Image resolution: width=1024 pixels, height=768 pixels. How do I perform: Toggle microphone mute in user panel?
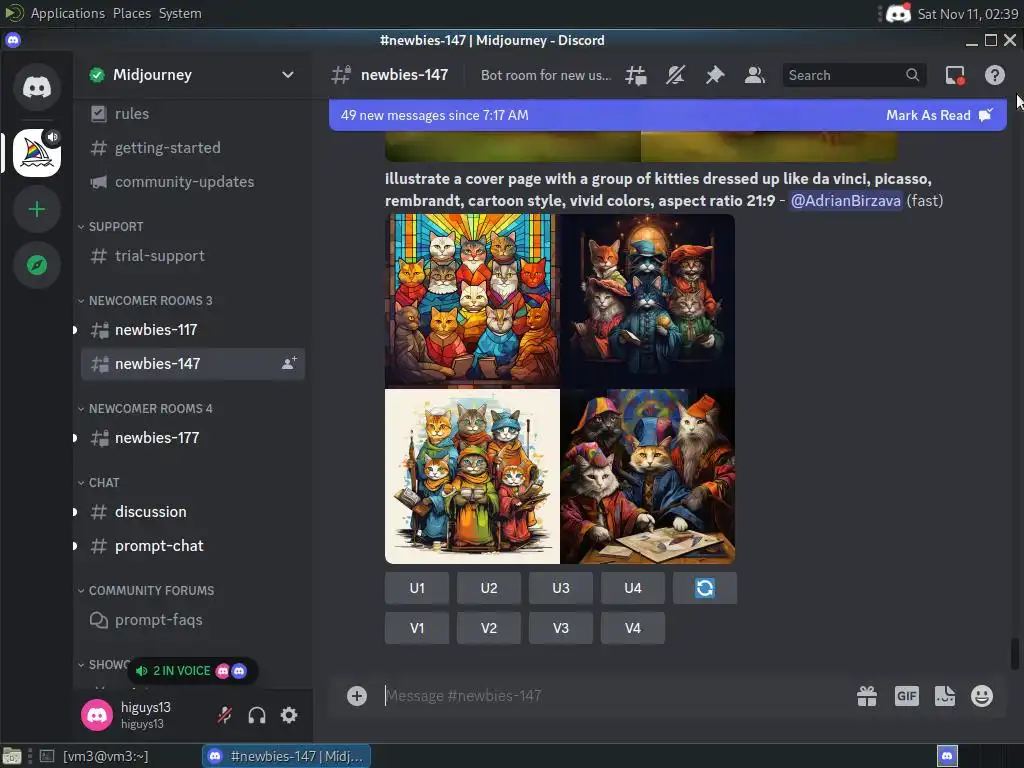225,715
